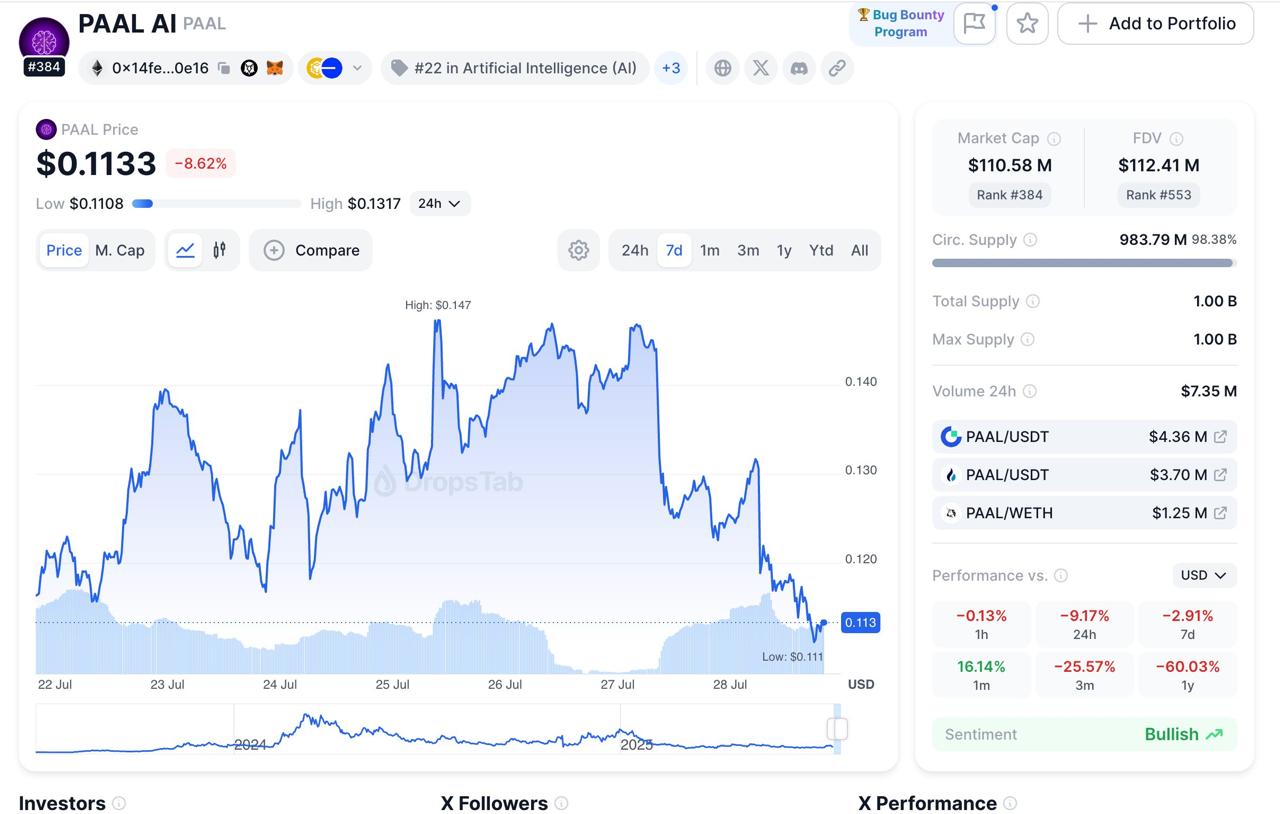Expand the +3 more categories
This screenshot has height=814, width=1280.
(671, 68)
